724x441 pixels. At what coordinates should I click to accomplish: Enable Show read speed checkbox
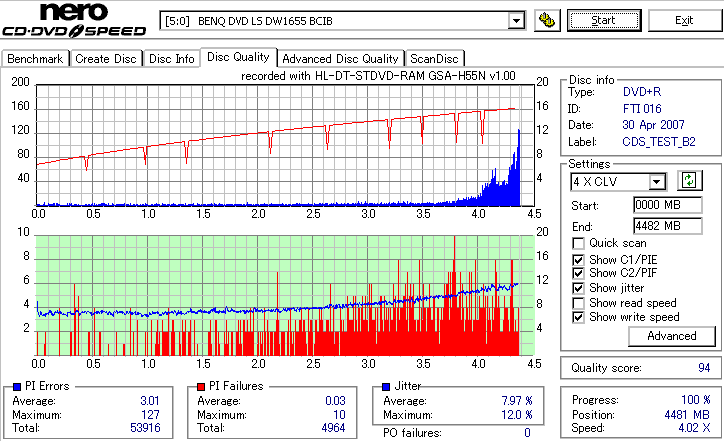point(578,303)
